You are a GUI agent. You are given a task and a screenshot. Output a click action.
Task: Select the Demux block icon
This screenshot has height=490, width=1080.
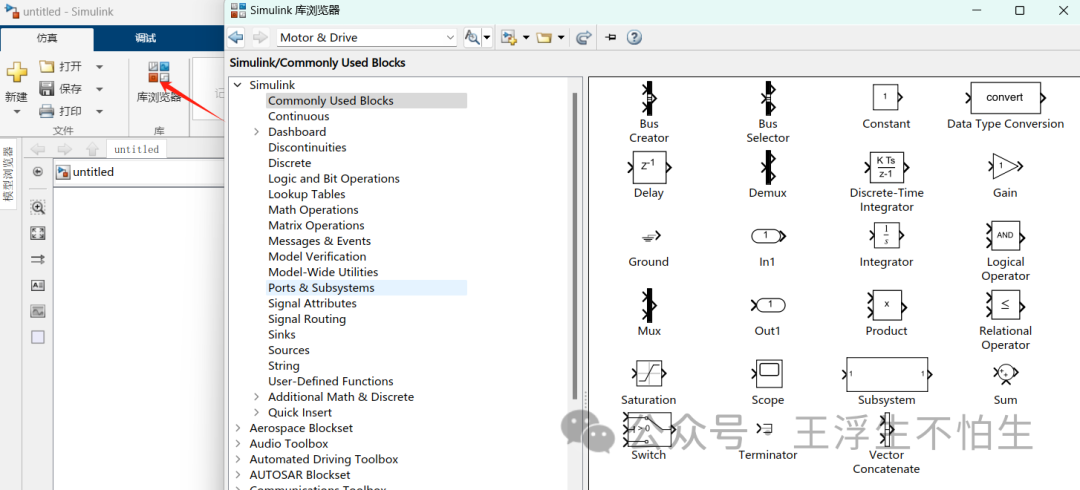767,167
